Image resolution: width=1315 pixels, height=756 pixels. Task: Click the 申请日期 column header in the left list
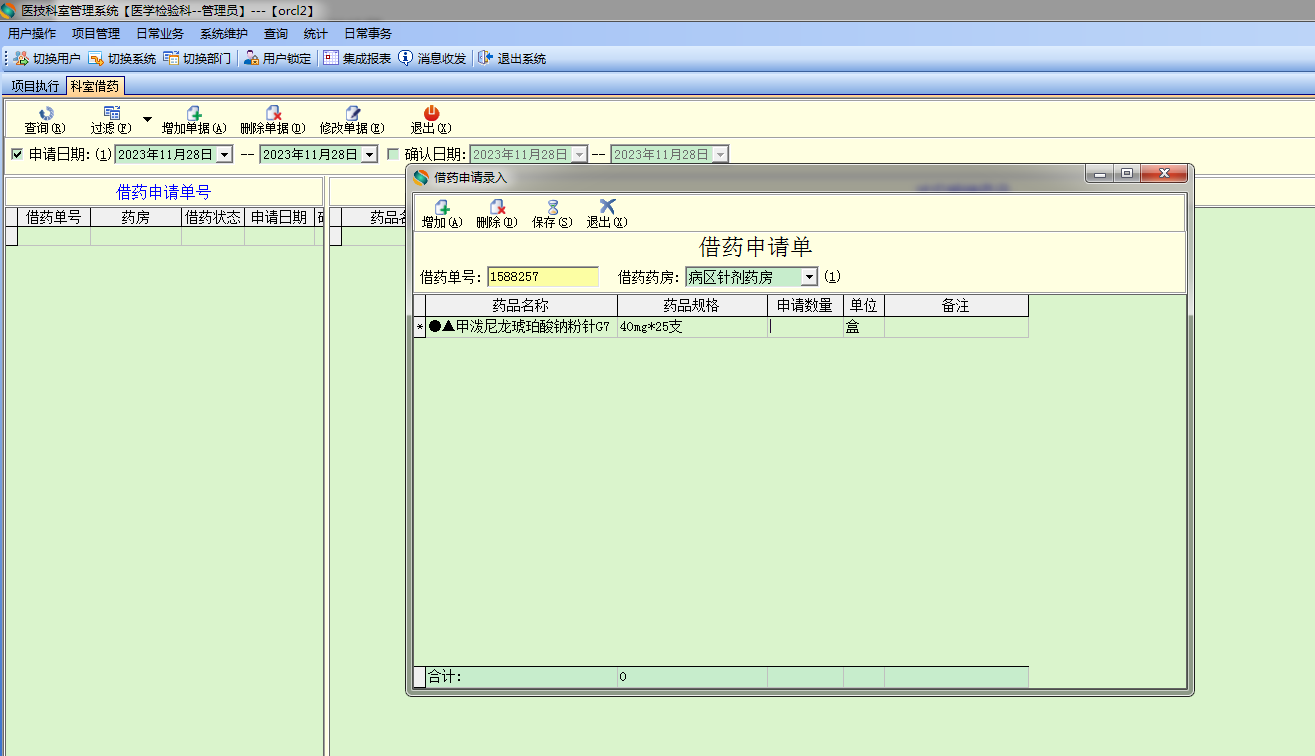[x=279, y=217]
